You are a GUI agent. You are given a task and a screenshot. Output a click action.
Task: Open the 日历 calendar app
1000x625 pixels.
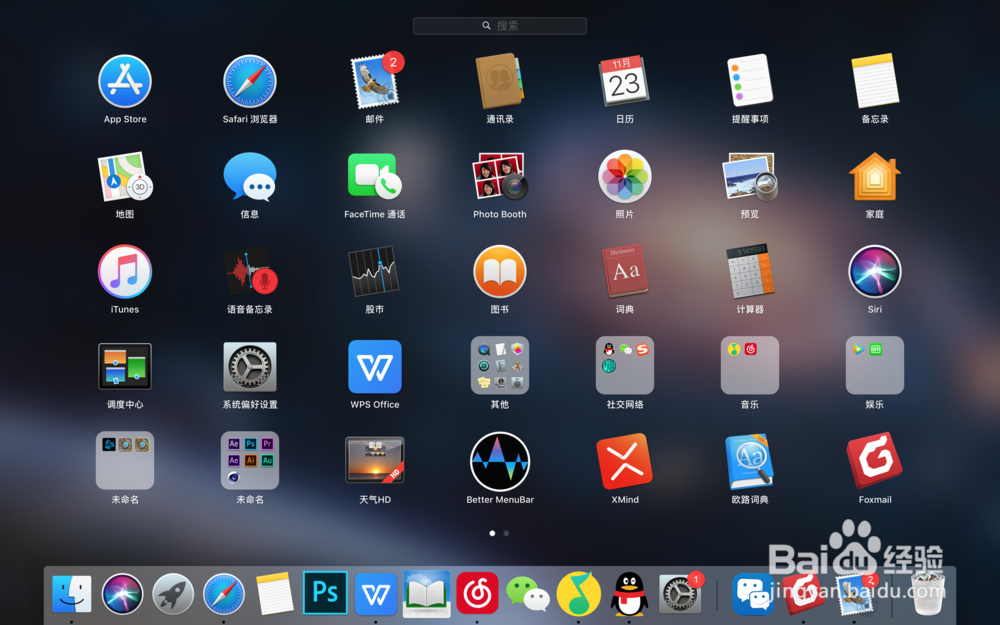(624, 81)
